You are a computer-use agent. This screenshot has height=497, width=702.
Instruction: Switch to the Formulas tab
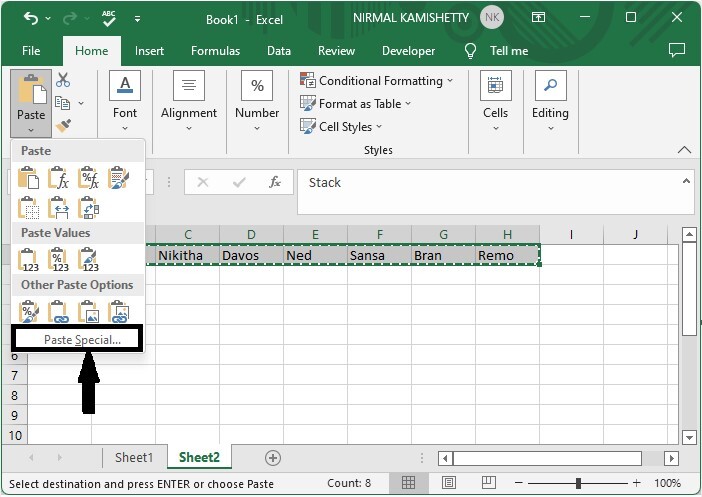click(215, 51)
